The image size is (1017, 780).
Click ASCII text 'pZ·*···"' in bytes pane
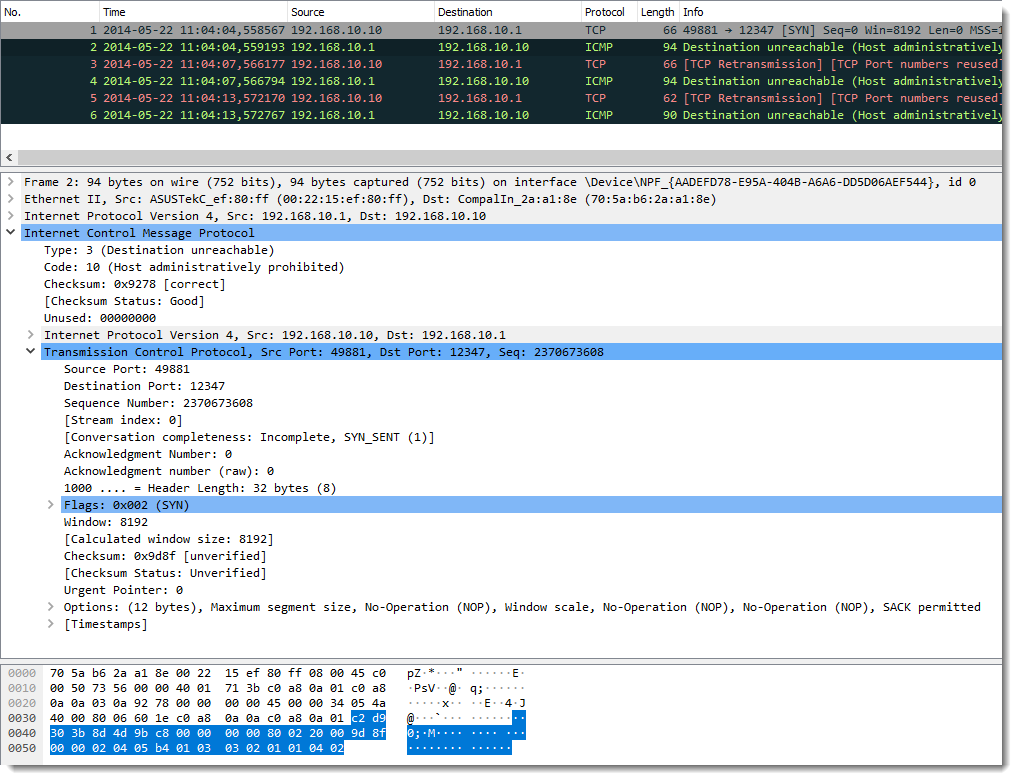(435, 673)
